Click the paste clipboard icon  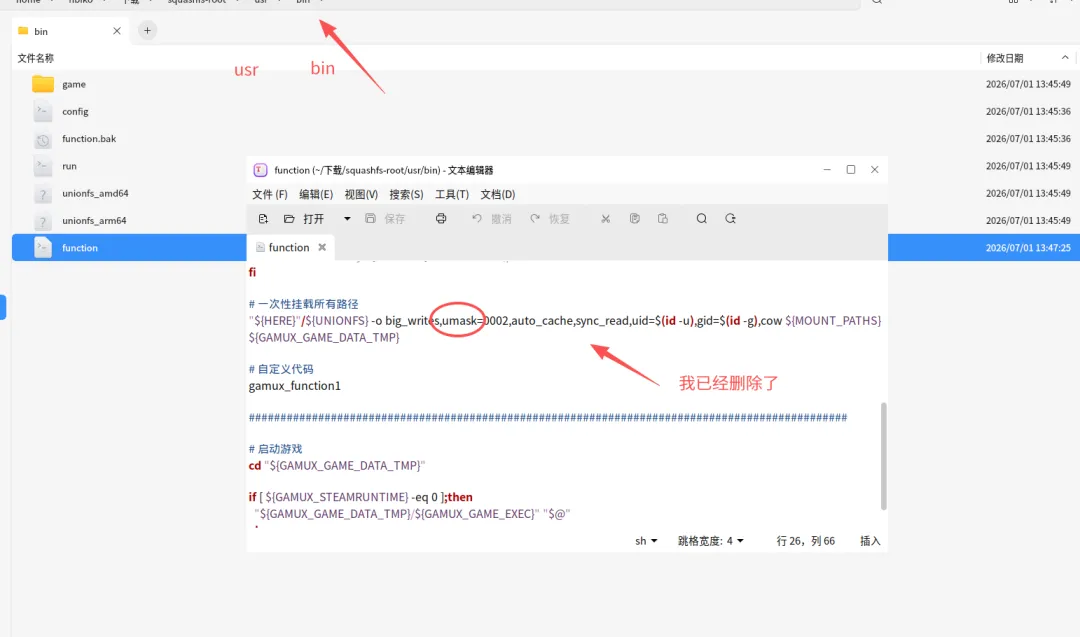coord(663,219)
